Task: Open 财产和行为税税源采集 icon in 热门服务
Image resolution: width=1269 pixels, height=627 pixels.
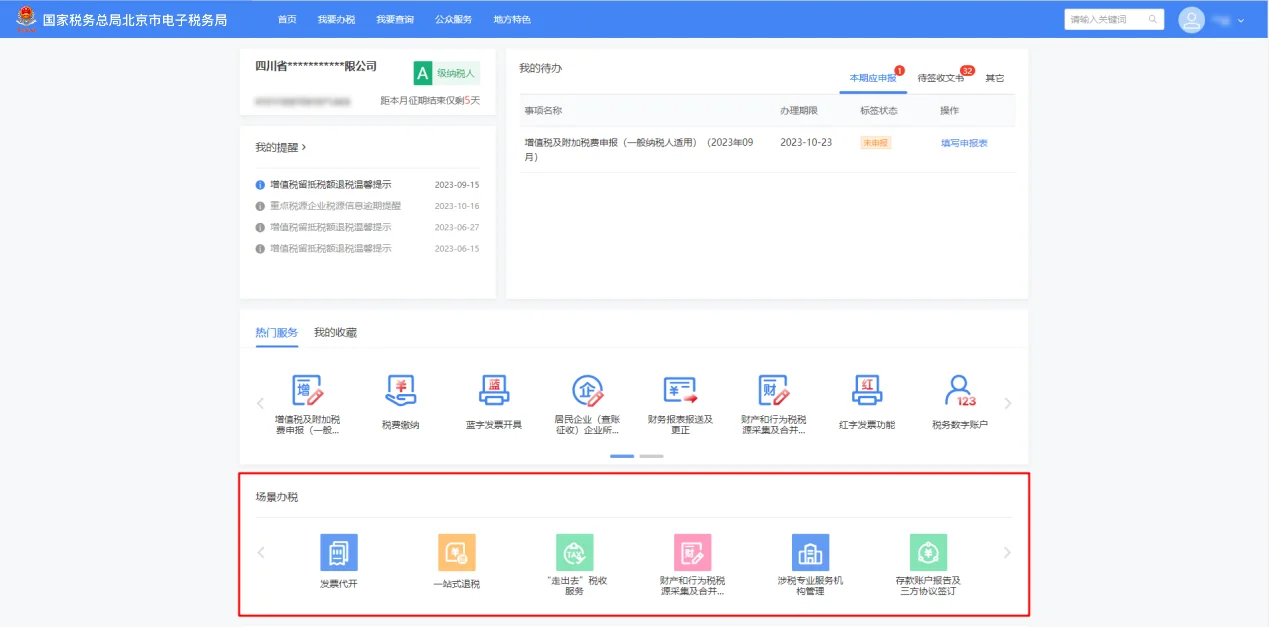Action: (774, 390)
